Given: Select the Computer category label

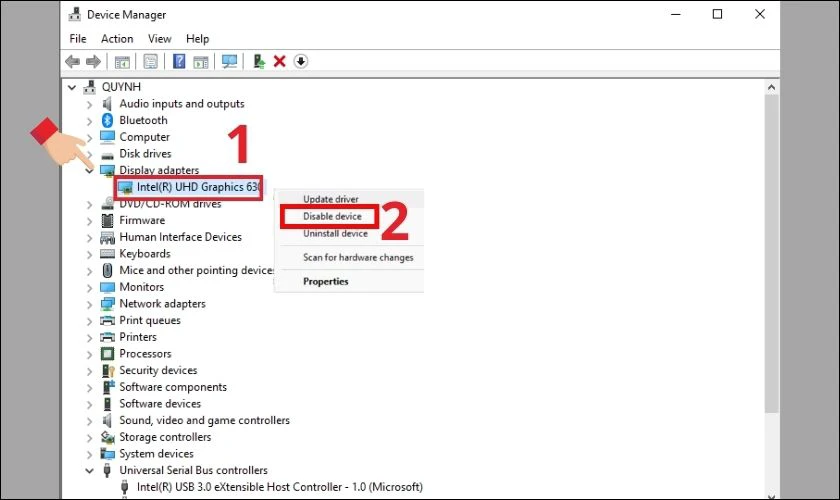Looking at the screenshot, I should [x=144, y=137].
